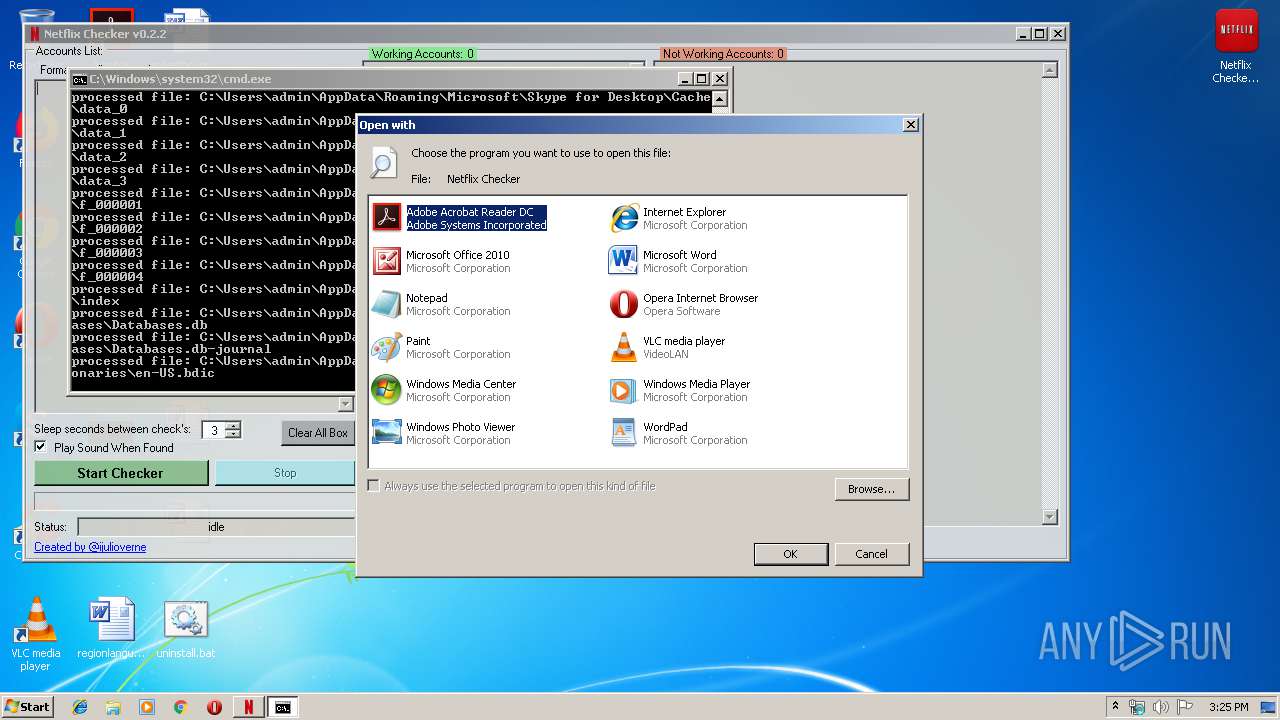This screenshot has height=720, width=1280.
Task: Increase sleep seconds with up arrow
Action: point(233,426)
